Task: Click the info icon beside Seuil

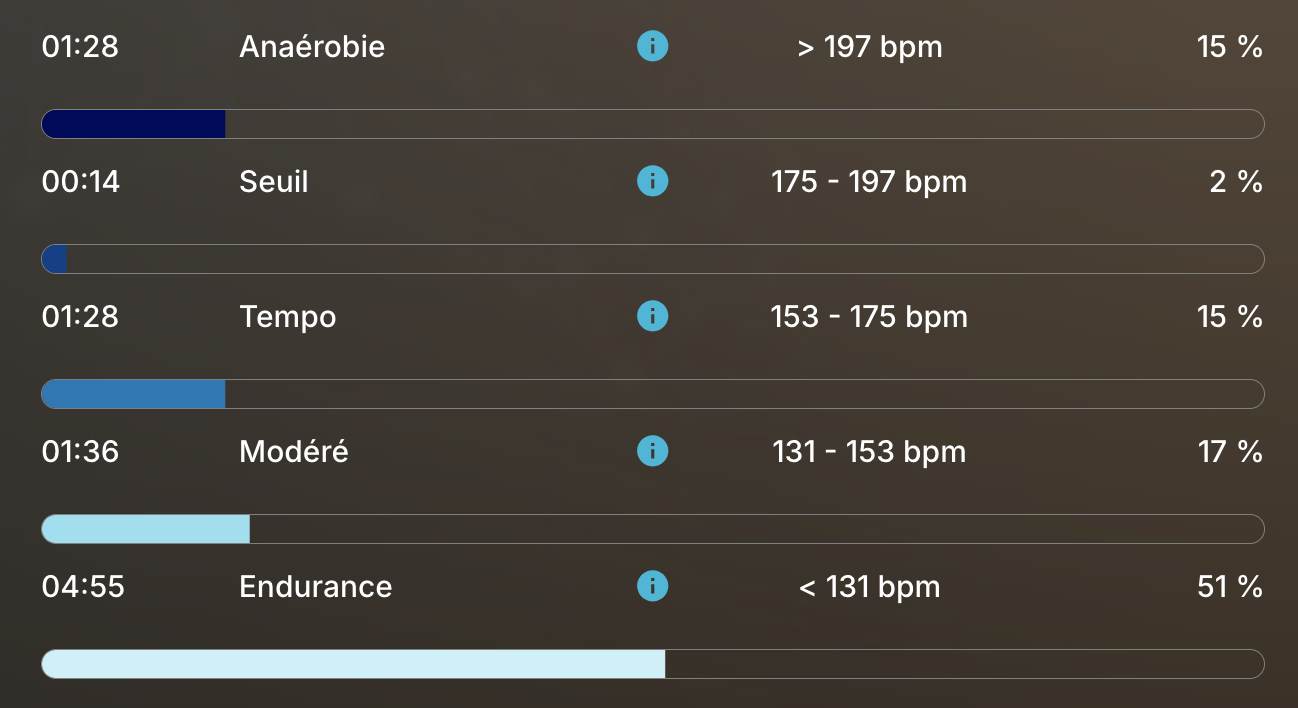Action: click(x=652, y=181)
